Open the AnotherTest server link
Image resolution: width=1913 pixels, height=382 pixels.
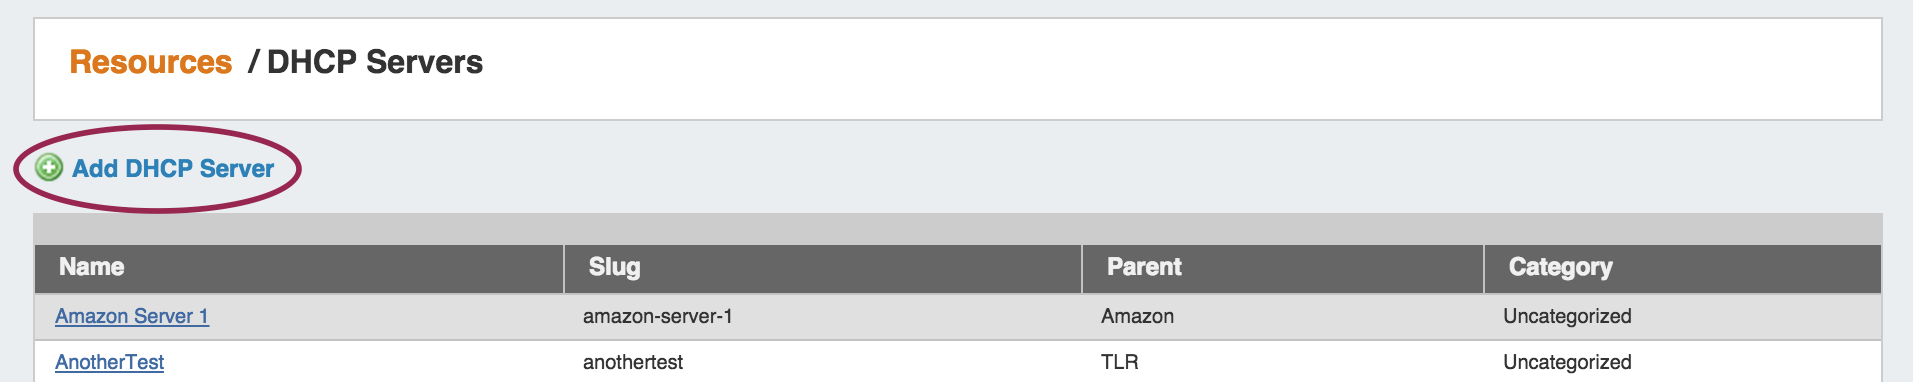click(109, 362)
